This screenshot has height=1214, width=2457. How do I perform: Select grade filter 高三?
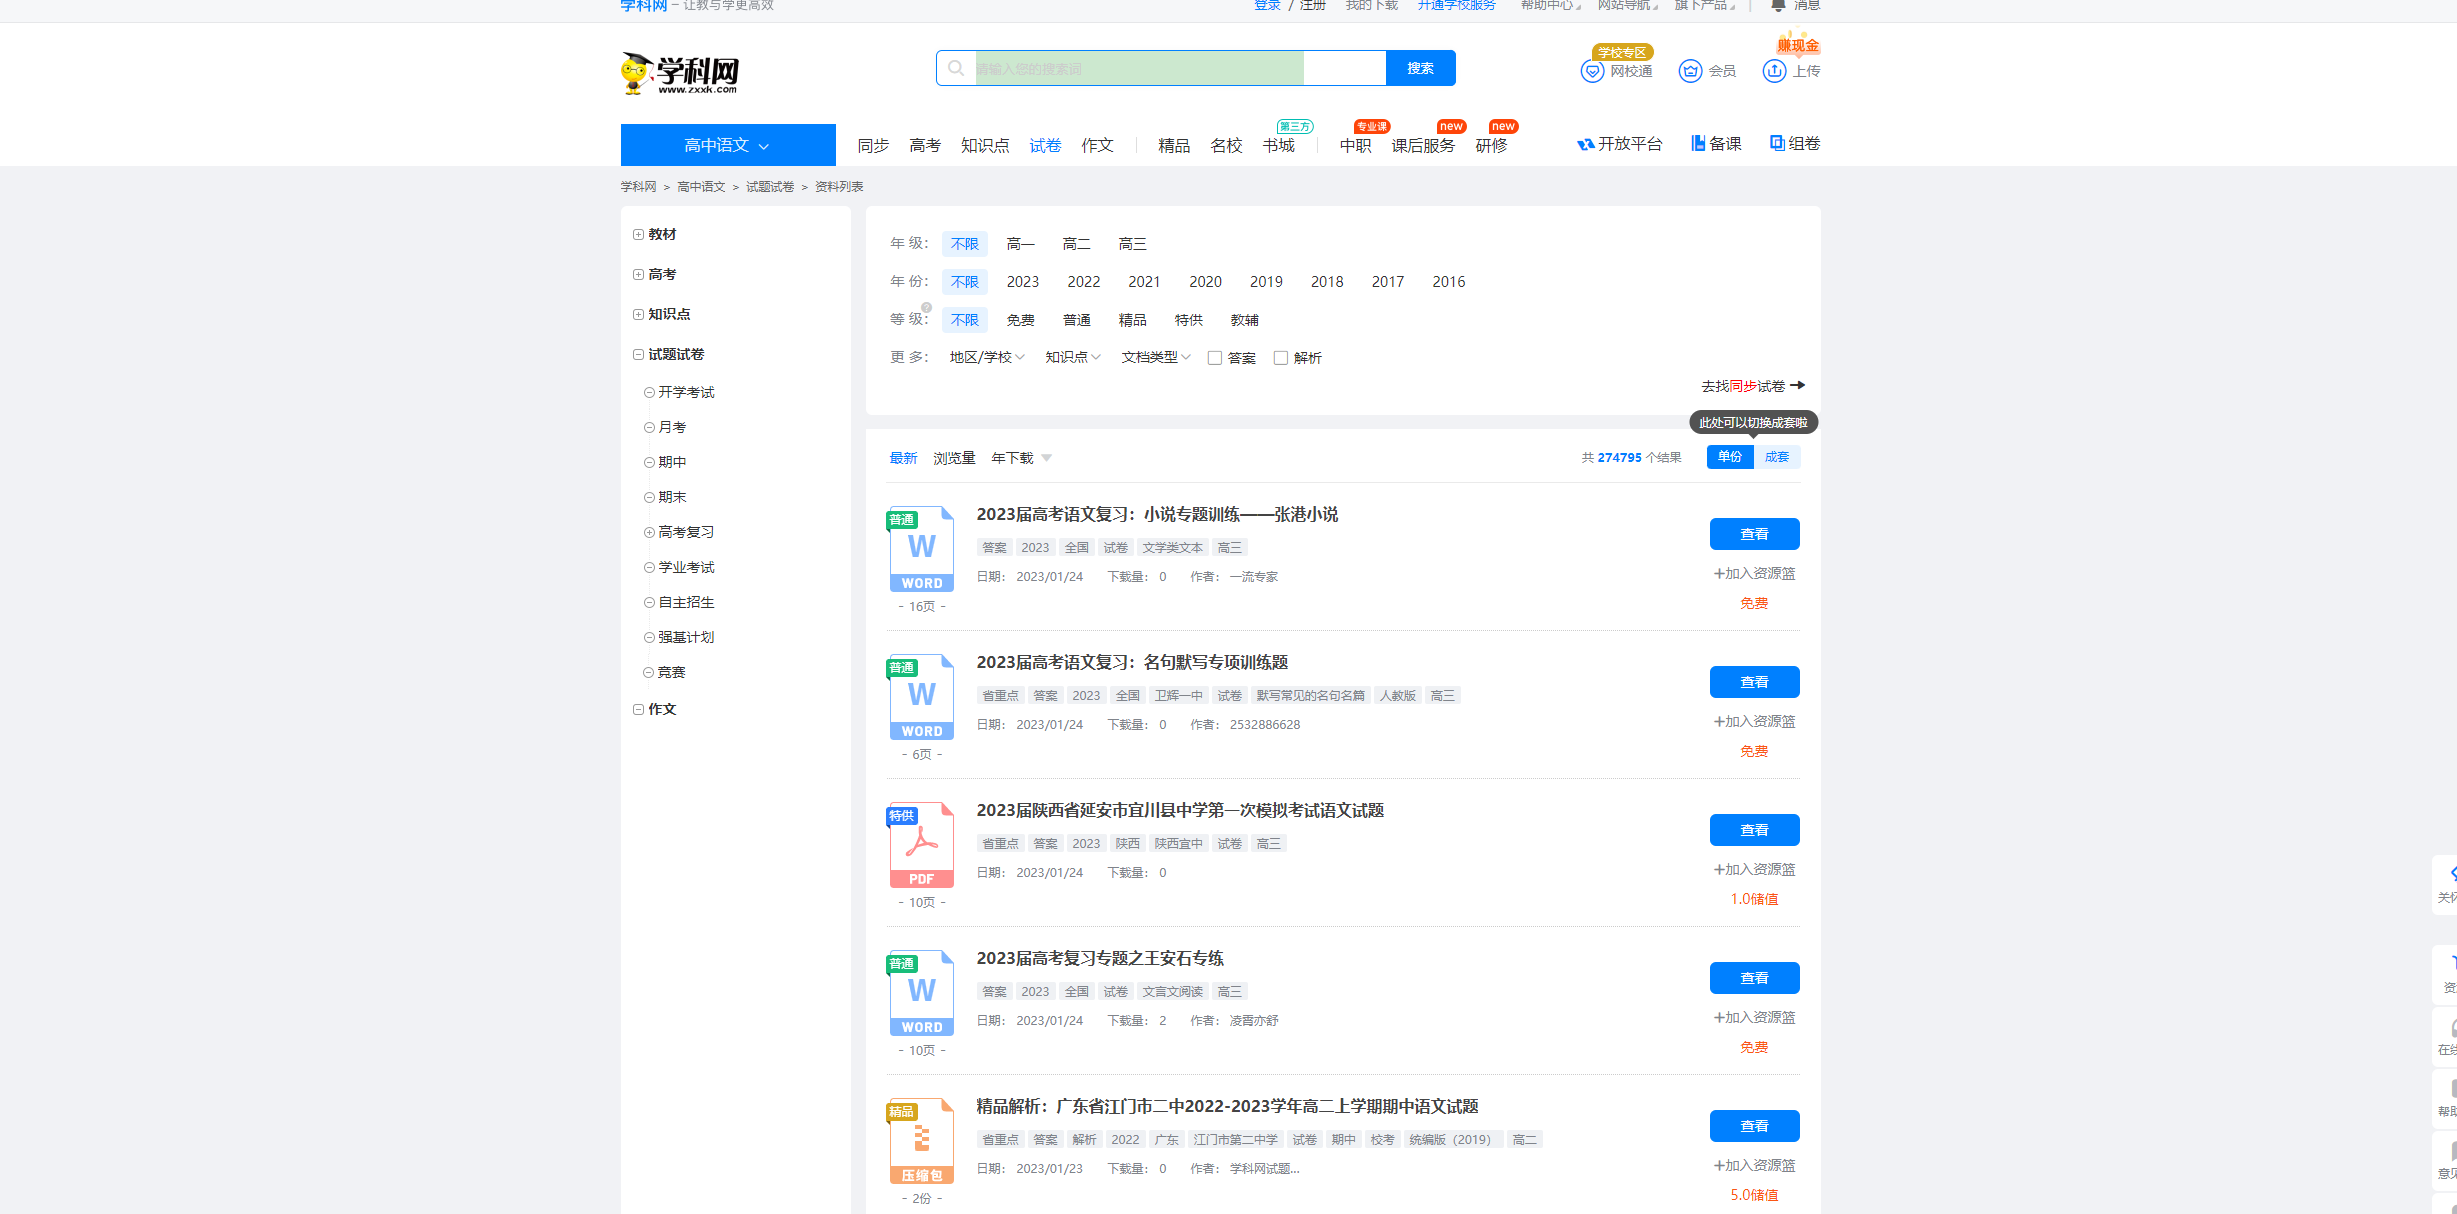pyautogui.click(x=1132, y=244)
